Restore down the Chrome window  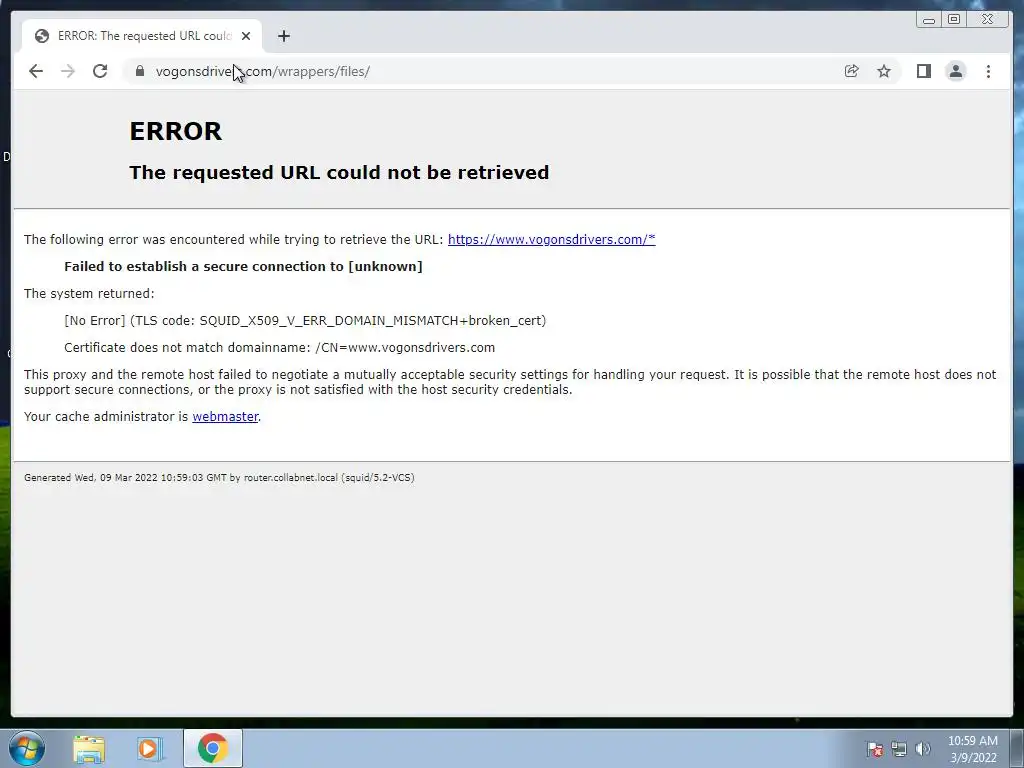(954, 20)
